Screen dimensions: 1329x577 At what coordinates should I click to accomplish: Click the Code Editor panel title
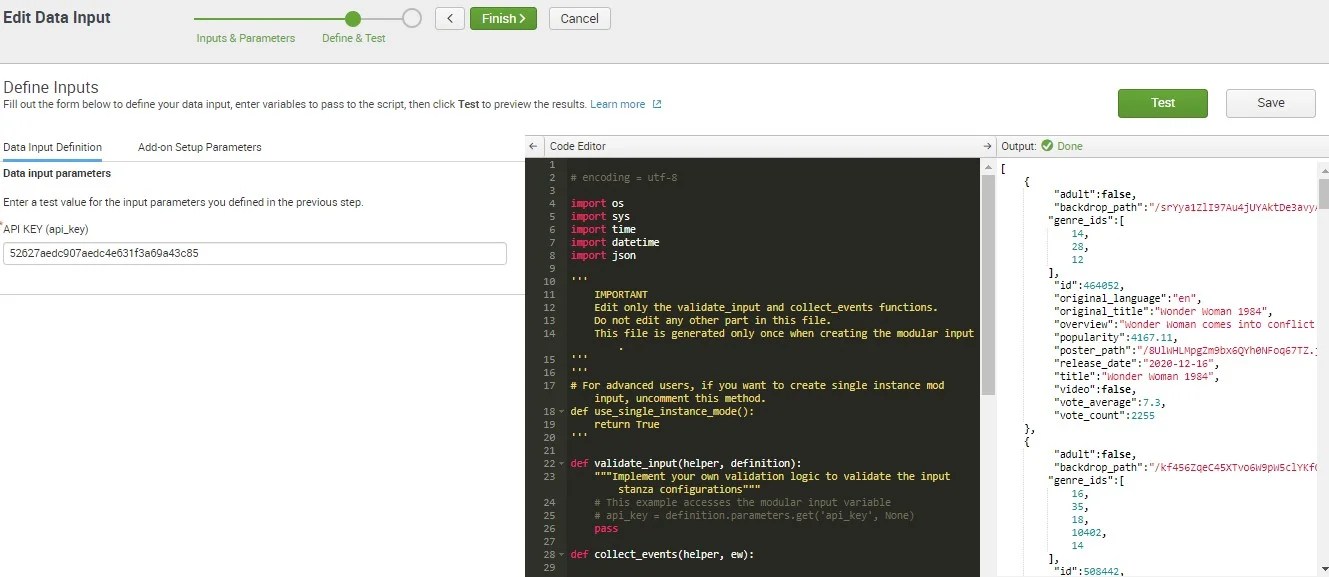pyautogui.click(x=578, y=146)
